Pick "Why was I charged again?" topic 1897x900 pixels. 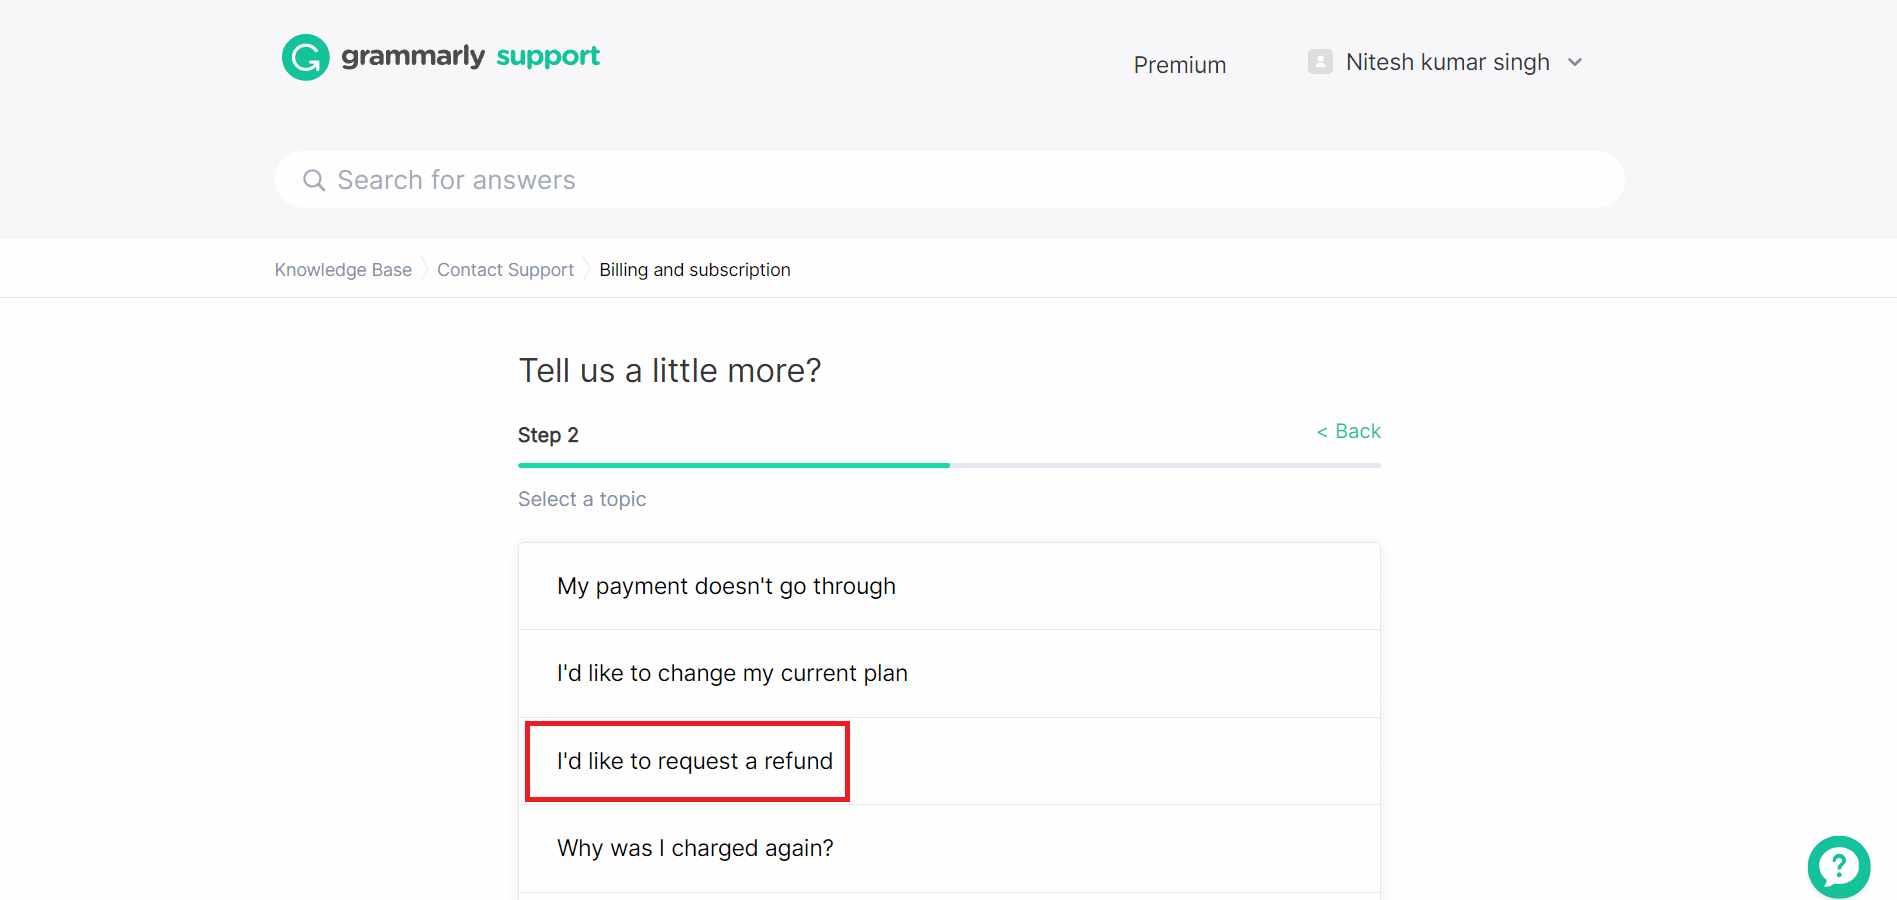(x=695, y=848)
